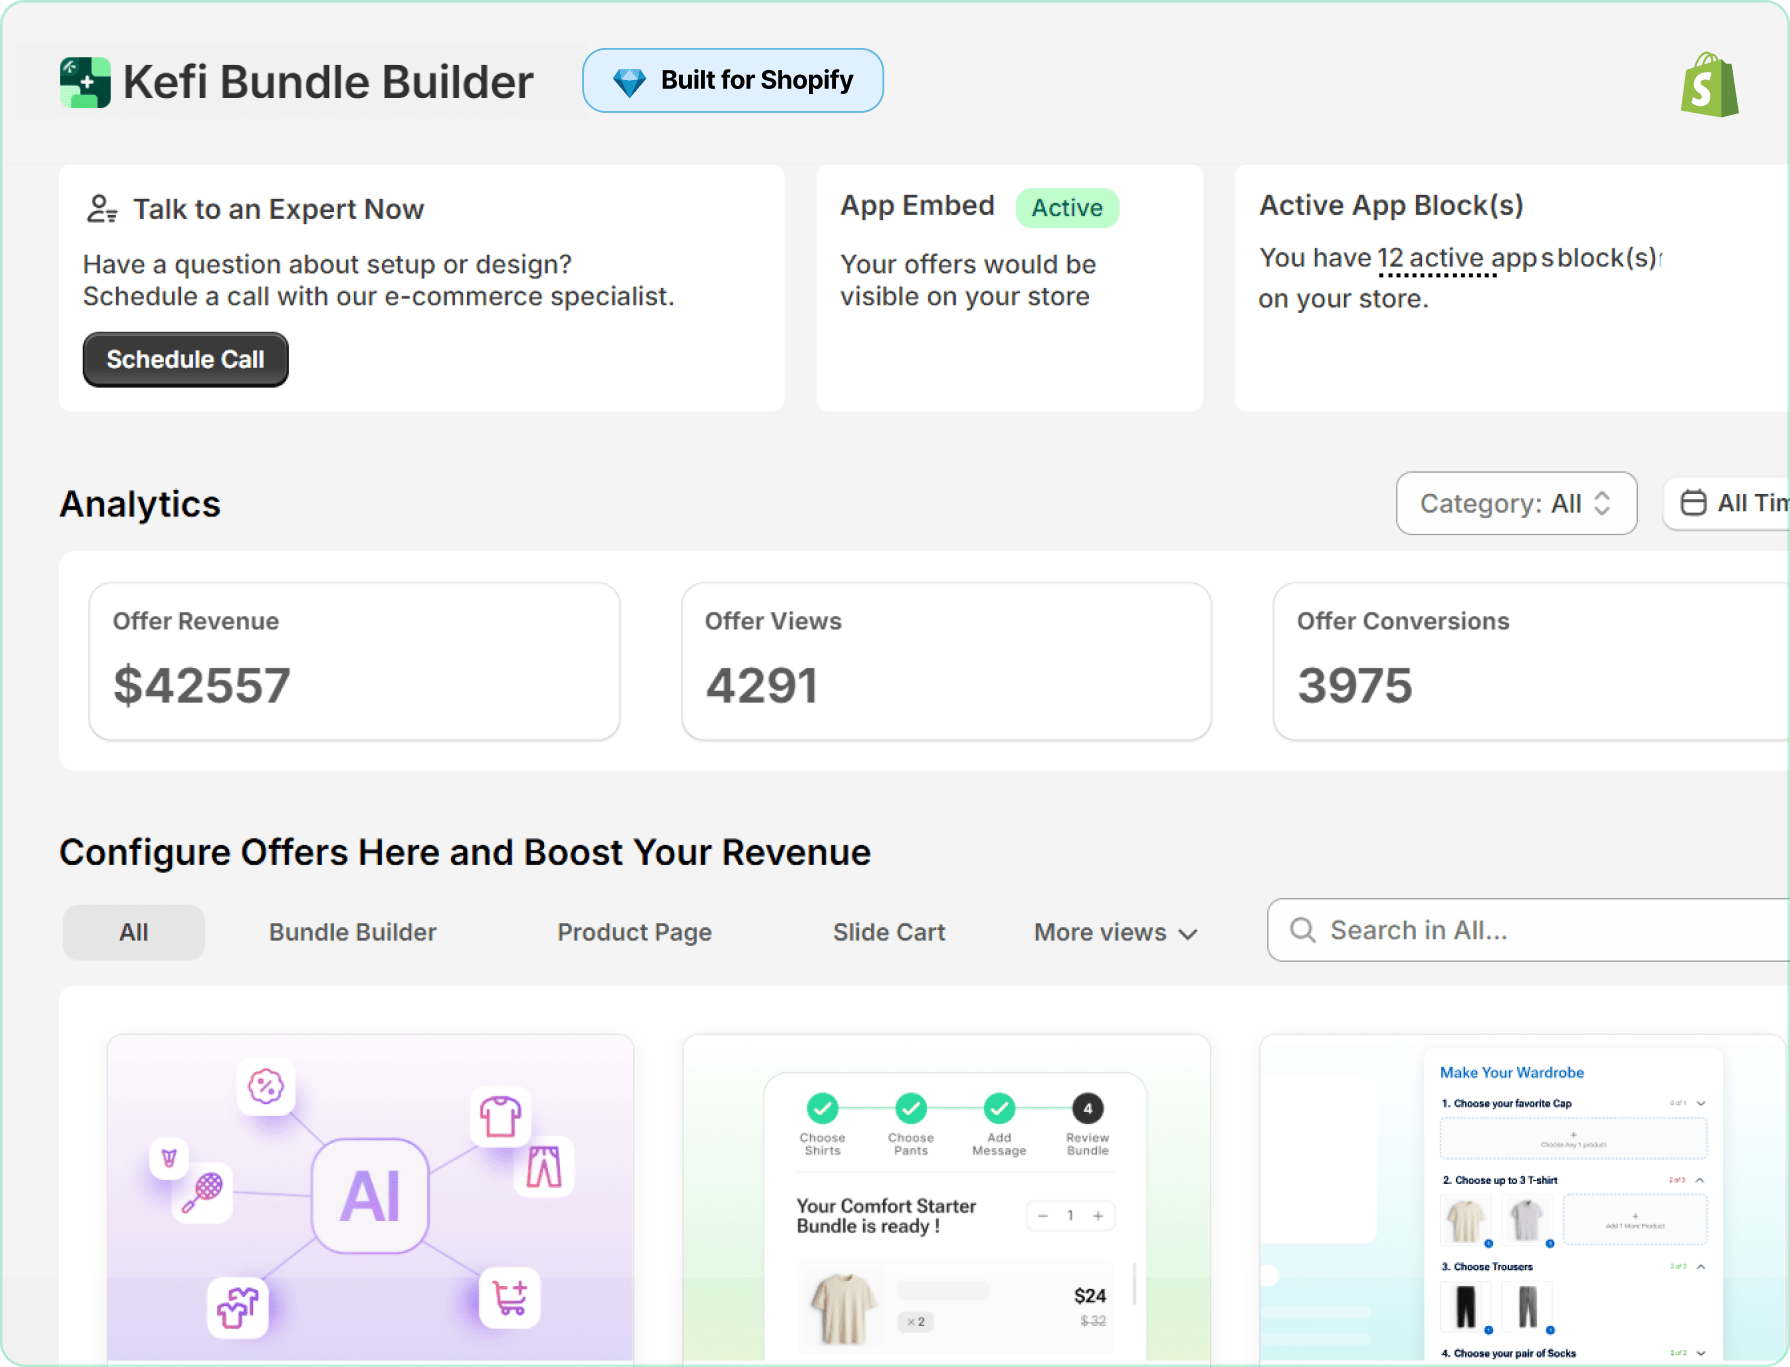This screenshot has width=1790, height=1367.
Task: Select the beige T-shirt in wardrobe card
Action: (x=1466, y=1221)
